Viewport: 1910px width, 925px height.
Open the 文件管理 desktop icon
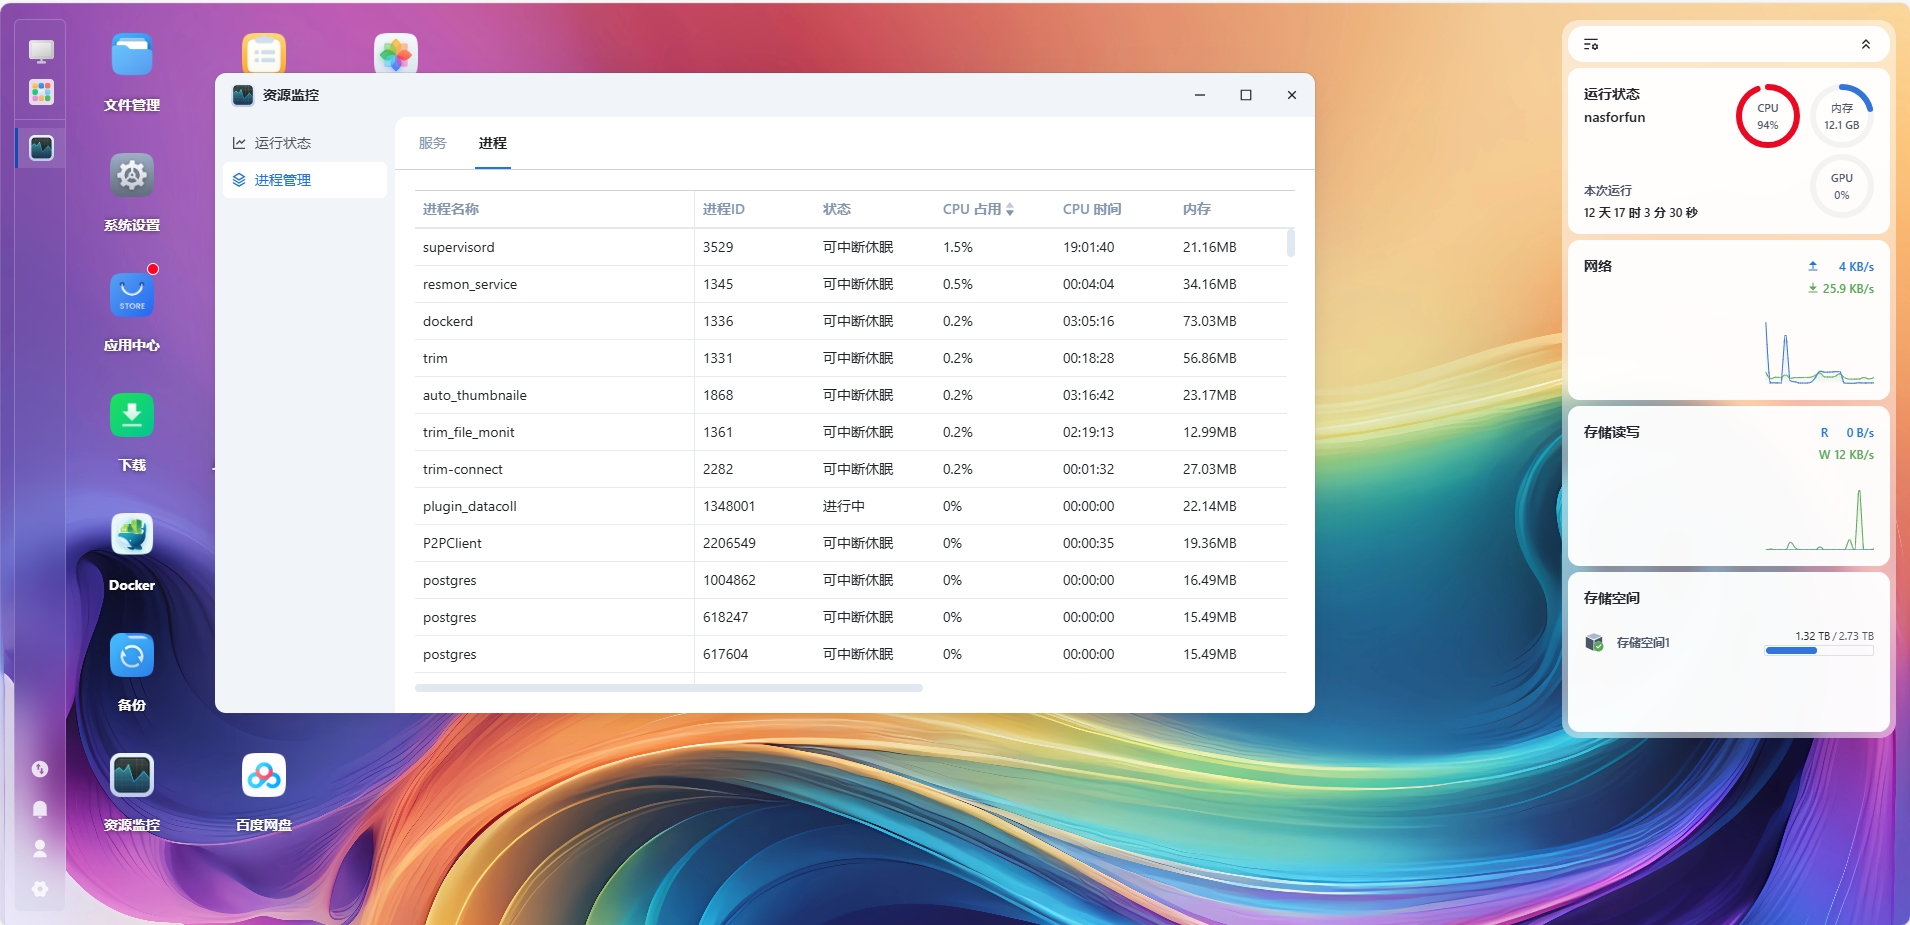[x=132, y=55]
